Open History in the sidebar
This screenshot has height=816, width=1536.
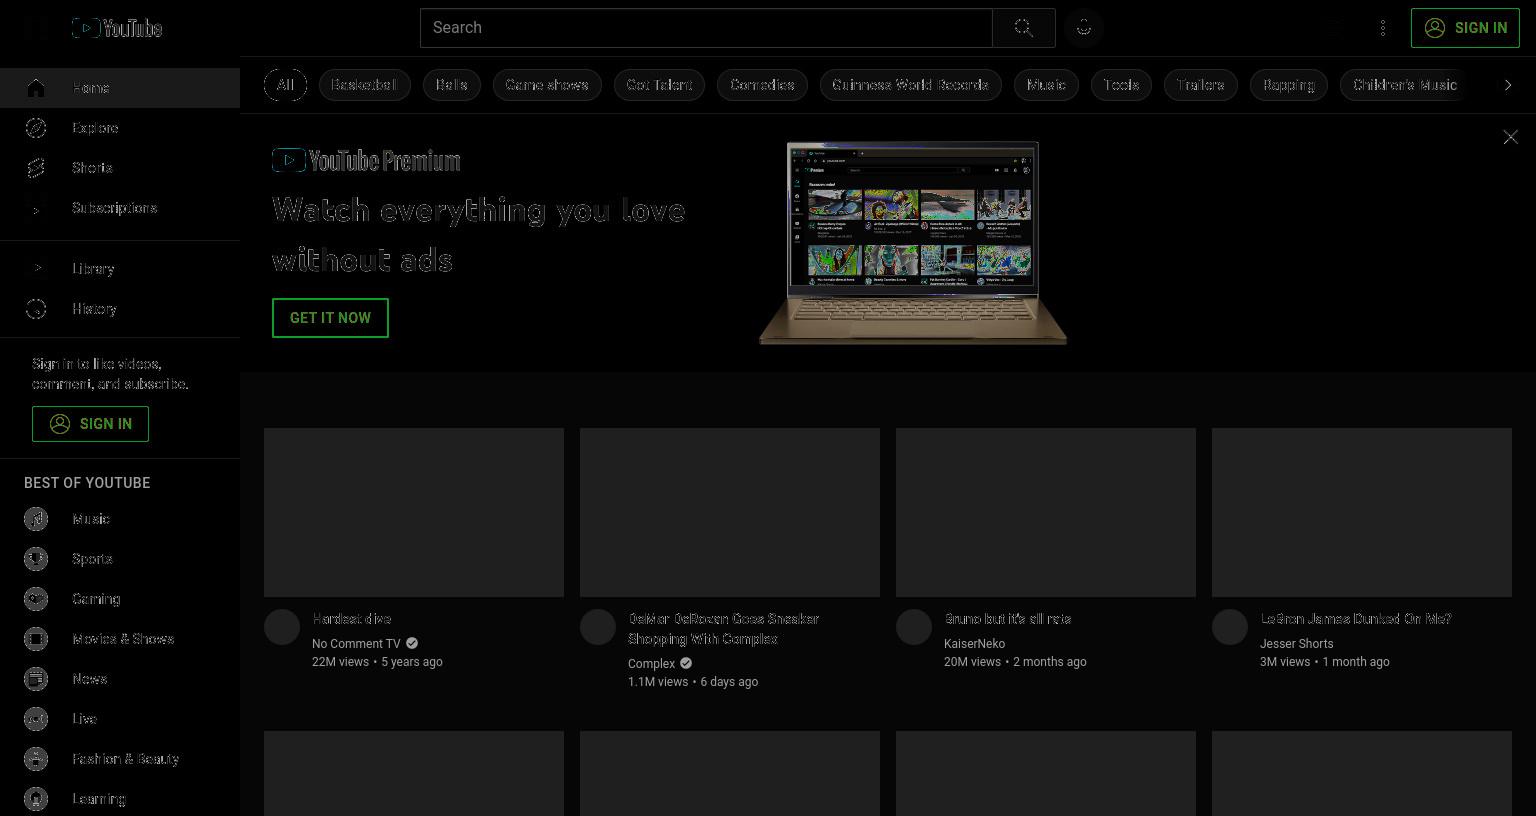(120, 309)
